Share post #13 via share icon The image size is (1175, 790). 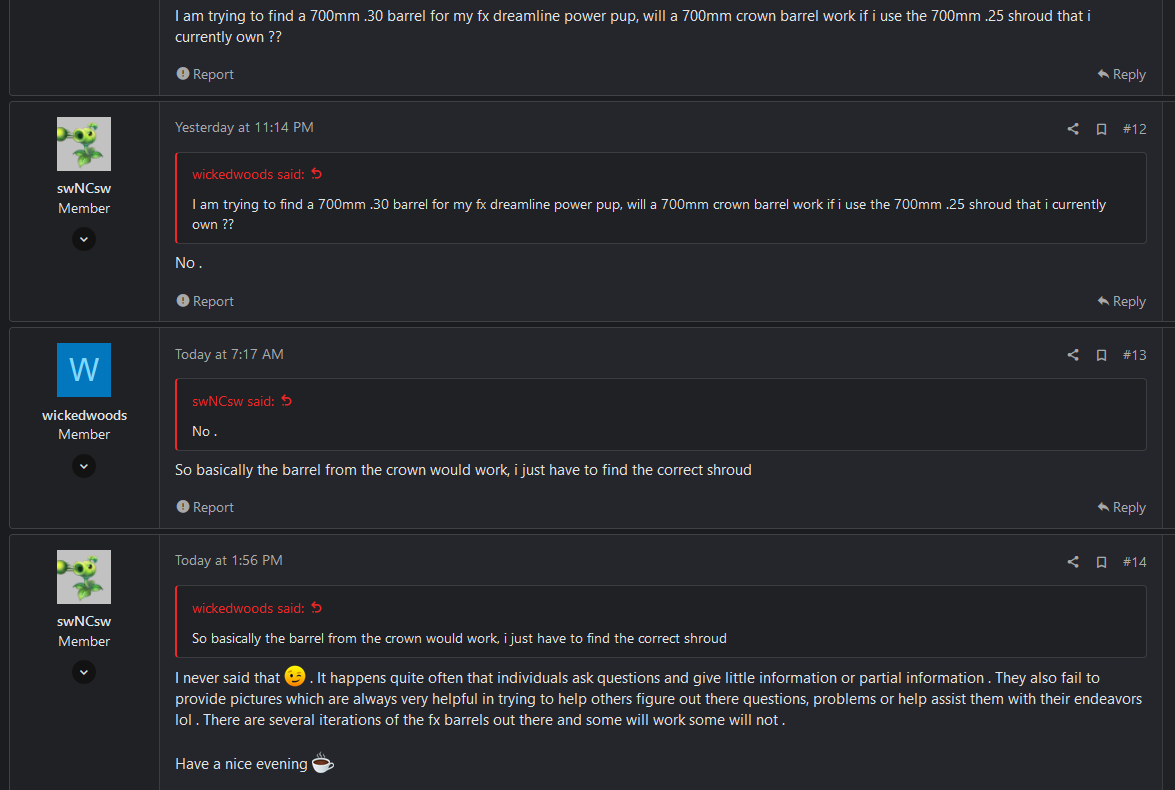(1072, 355)
